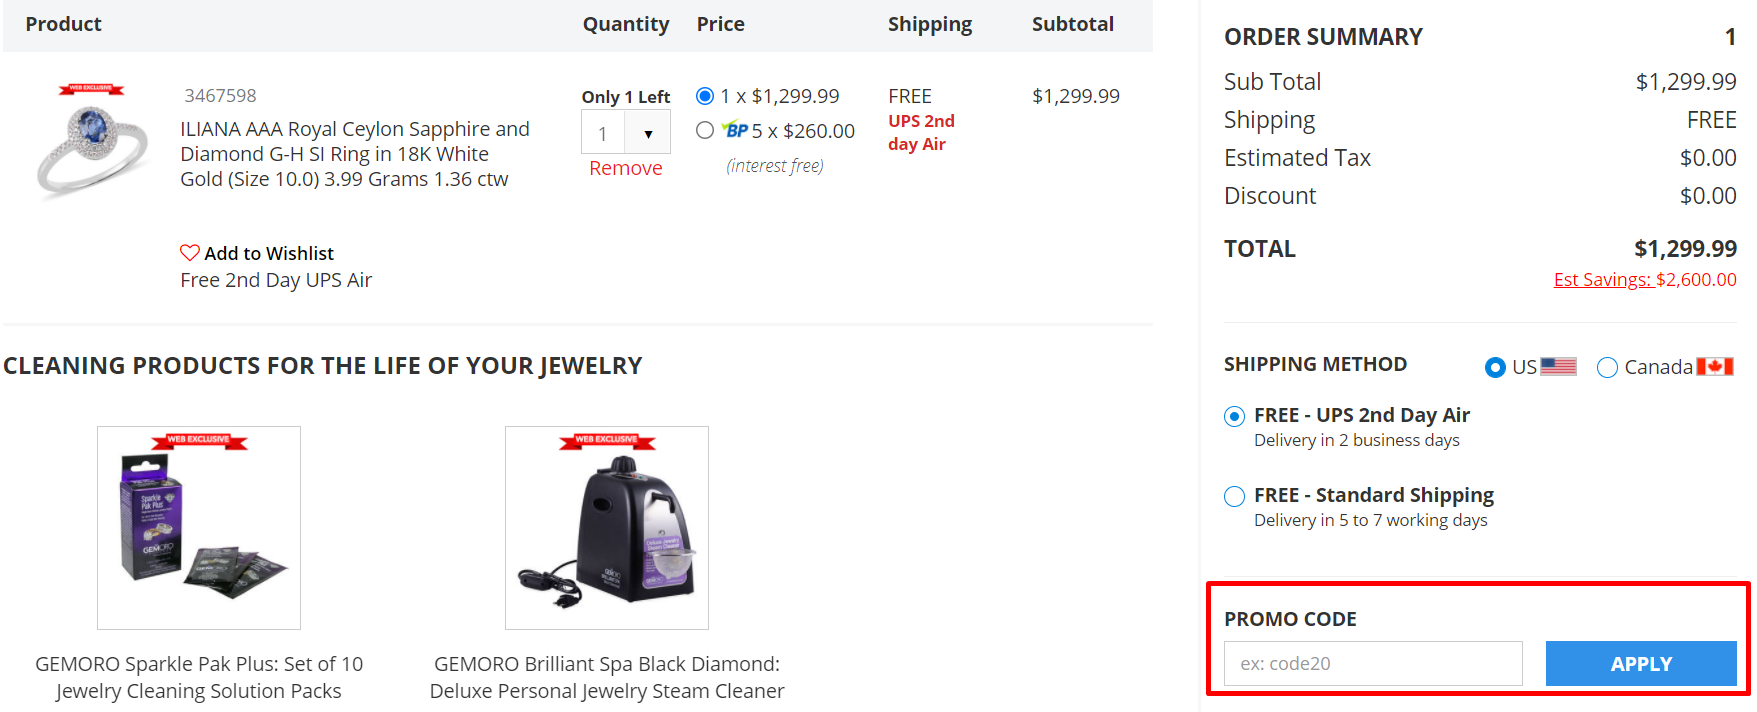
Task: Click the Canada flag icon
Action: (x=1714, y=367)
